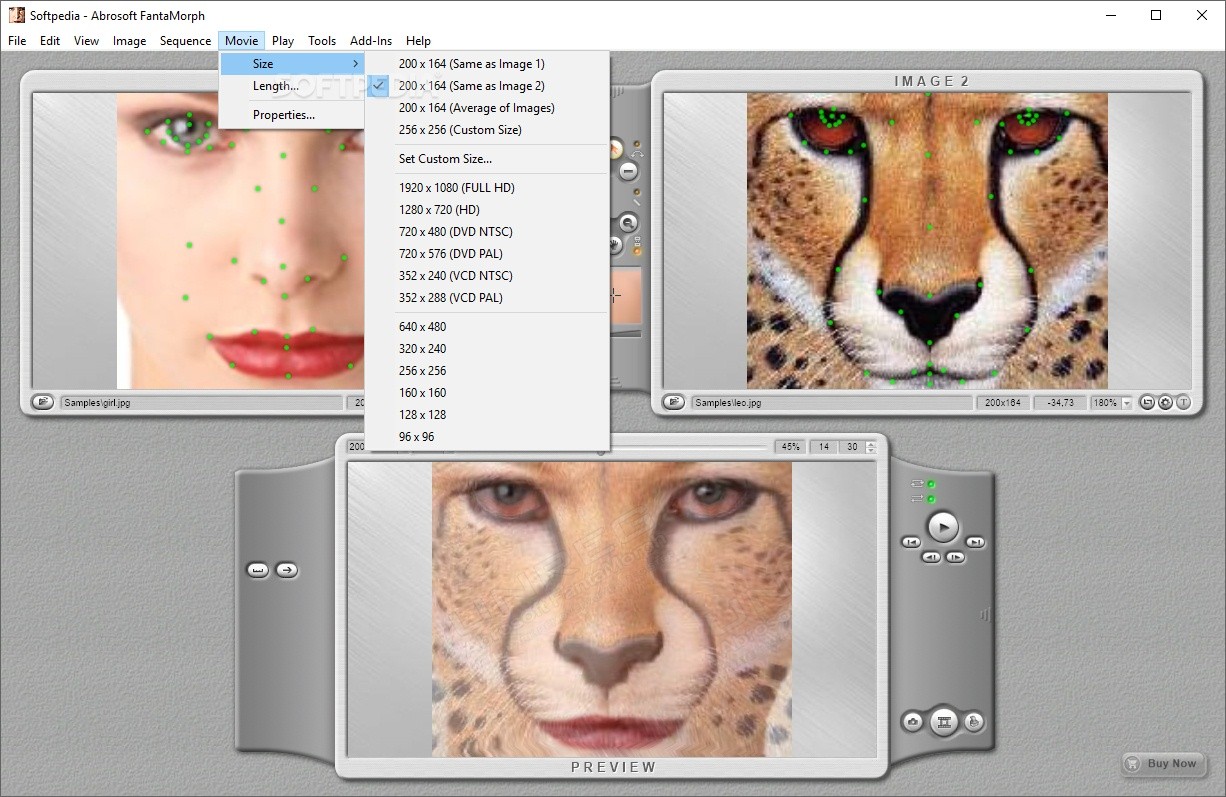Choose 720 x 480 (DVD NTSC) size
Screen dimensions: 1226x797
(x=487, y=232)
